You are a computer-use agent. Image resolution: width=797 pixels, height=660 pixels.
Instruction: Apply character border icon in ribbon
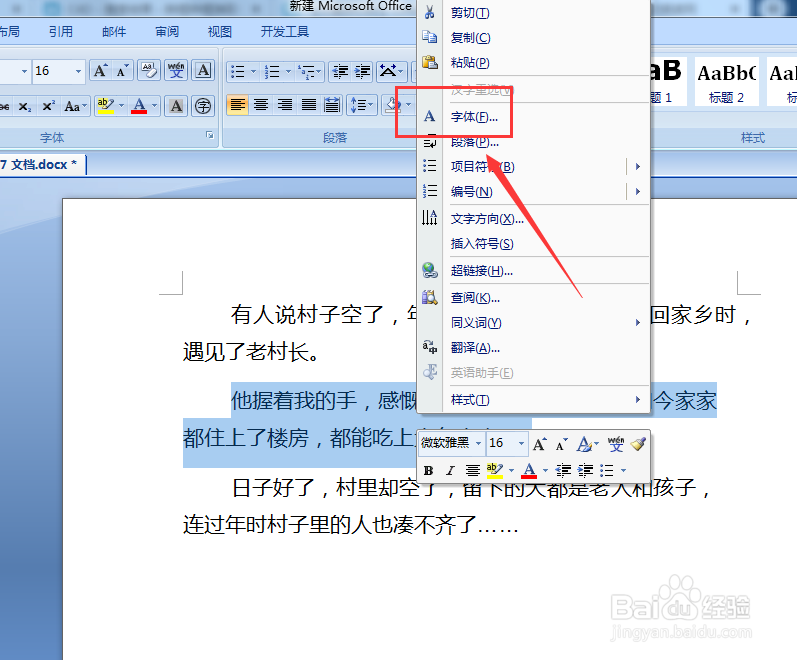pyautogui.click(x=203, y=71)
